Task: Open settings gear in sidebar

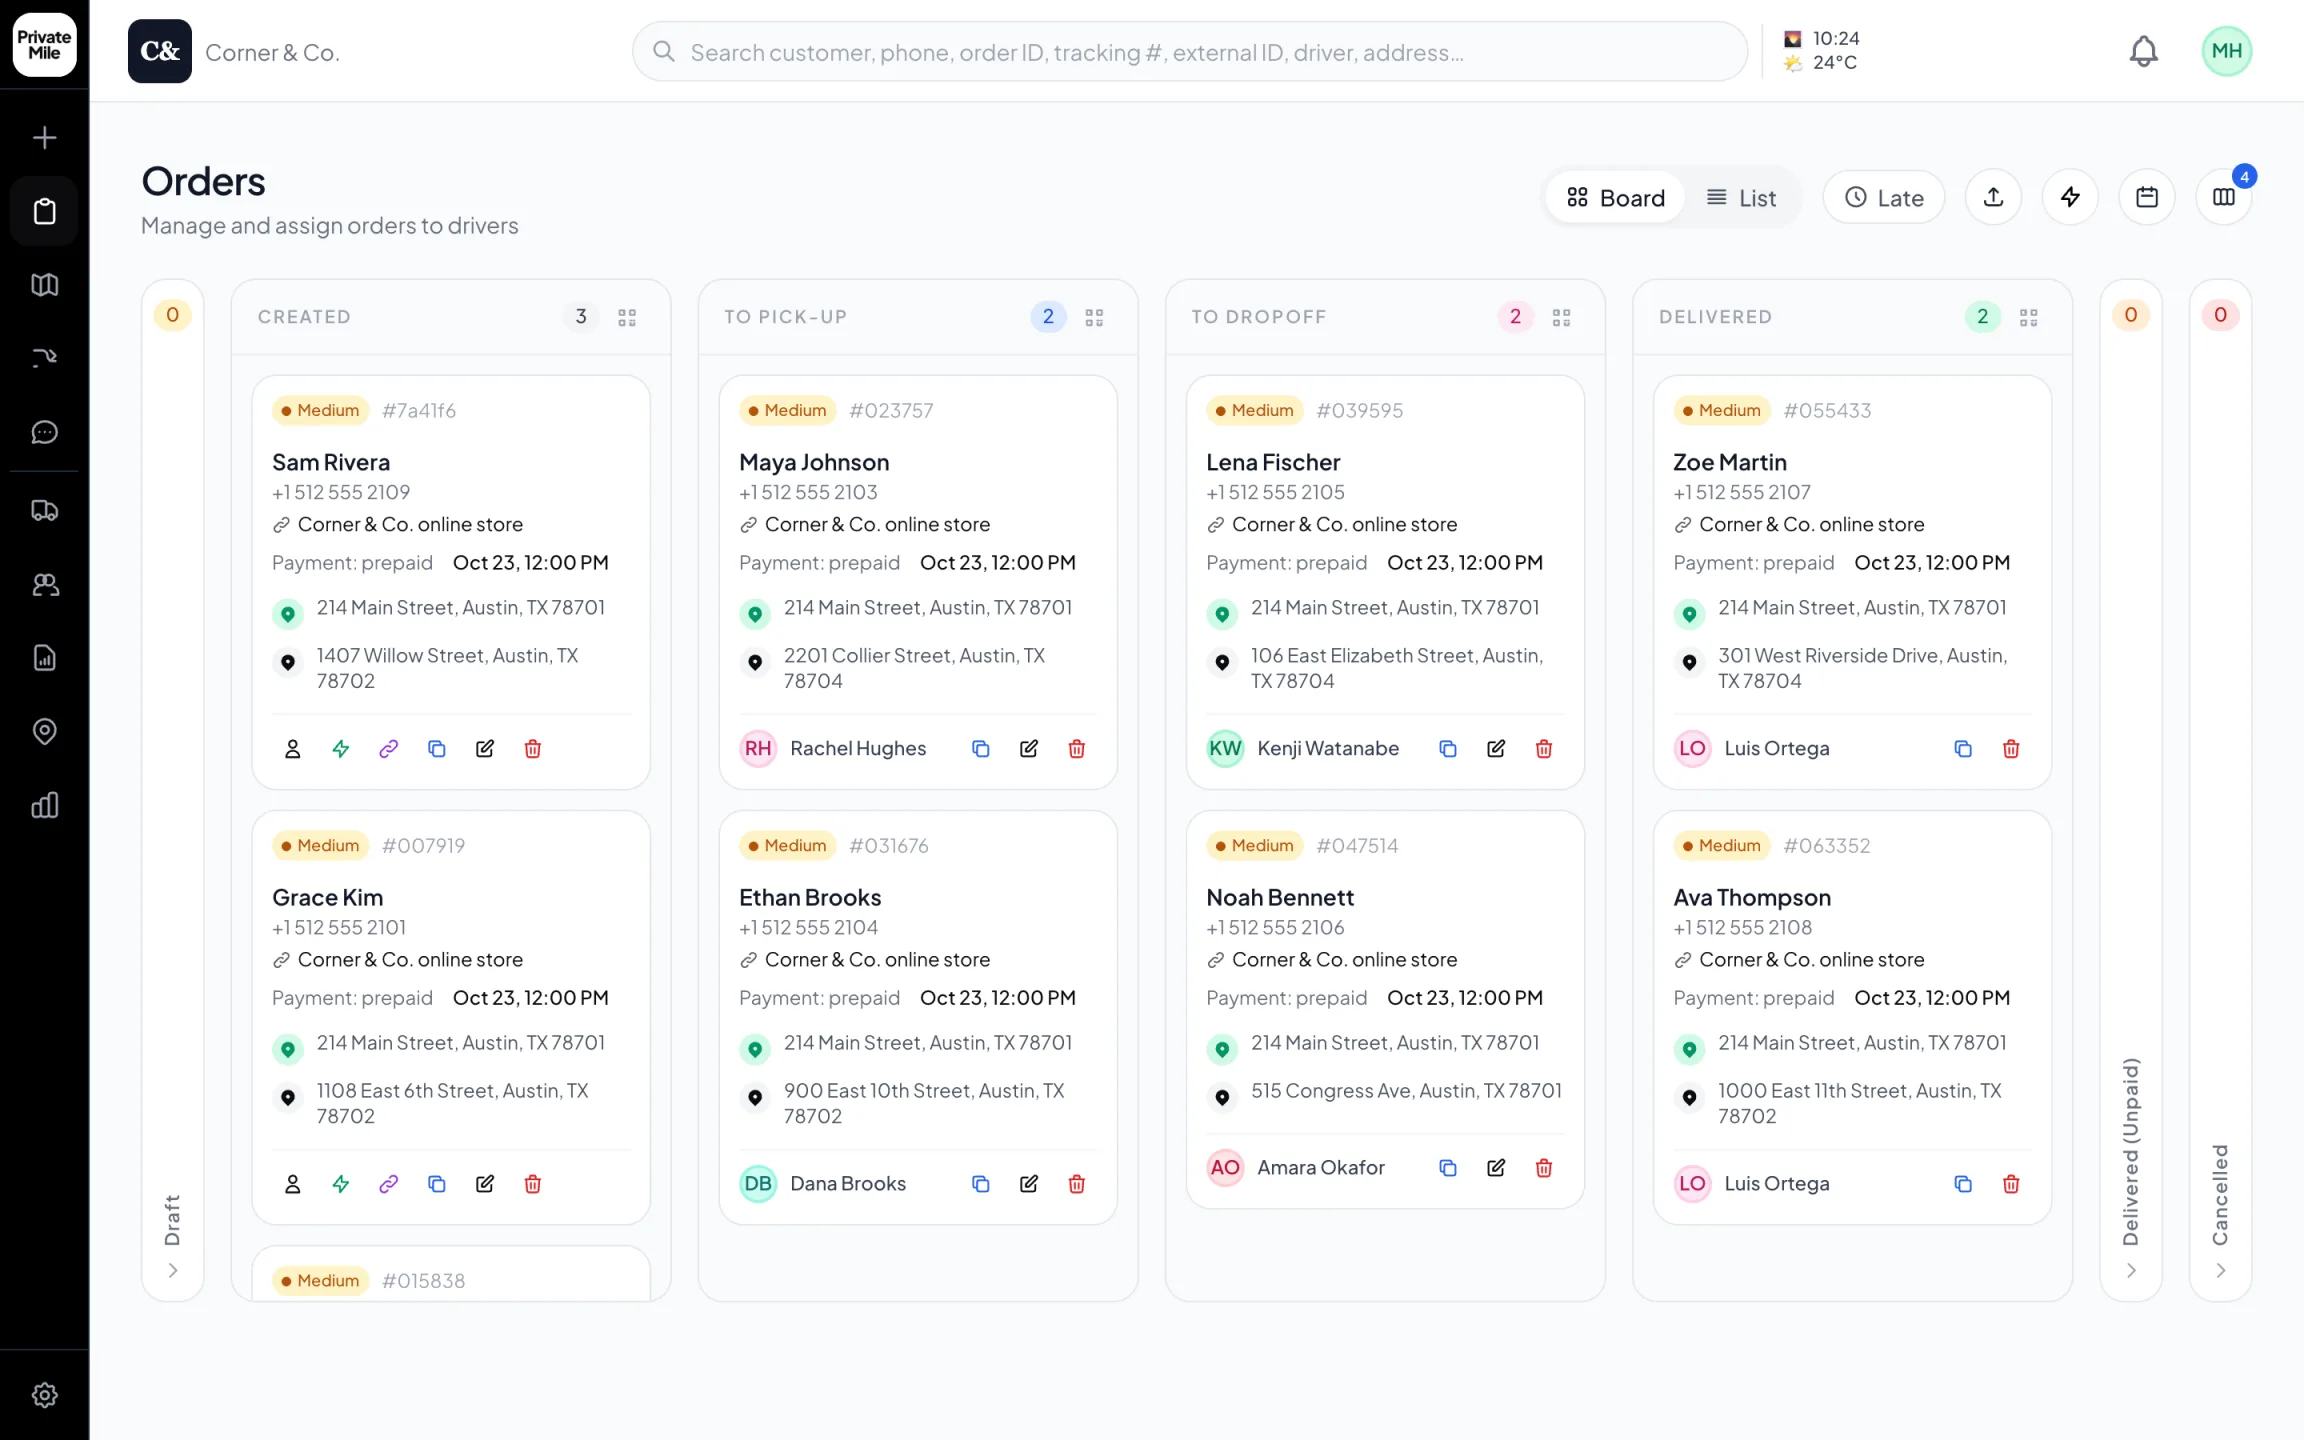Action: 44,1394
